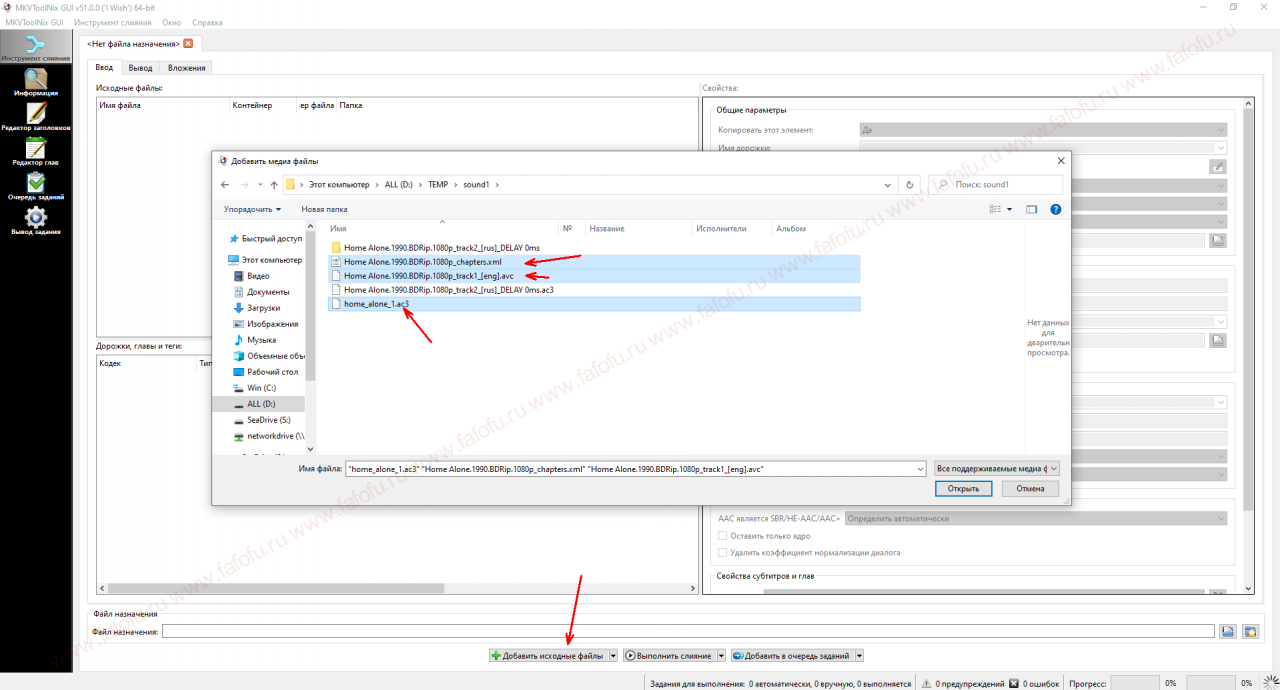Open the Информация tool in sidebar

tap(36, 83)
